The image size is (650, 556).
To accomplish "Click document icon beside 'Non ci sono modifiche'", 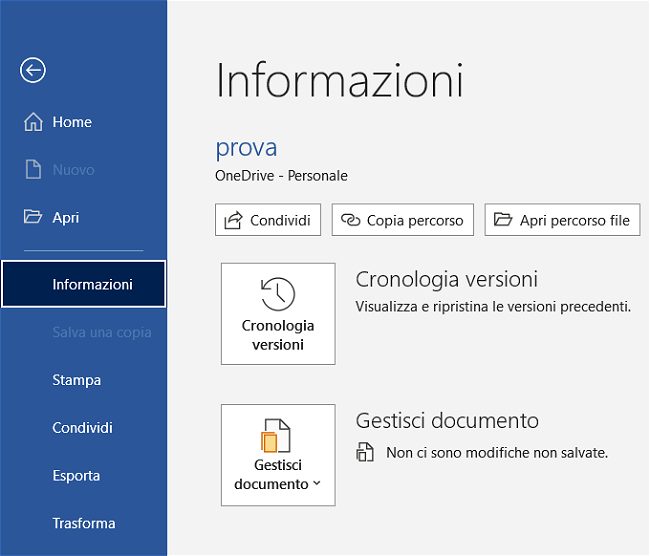I will (365, 453).
